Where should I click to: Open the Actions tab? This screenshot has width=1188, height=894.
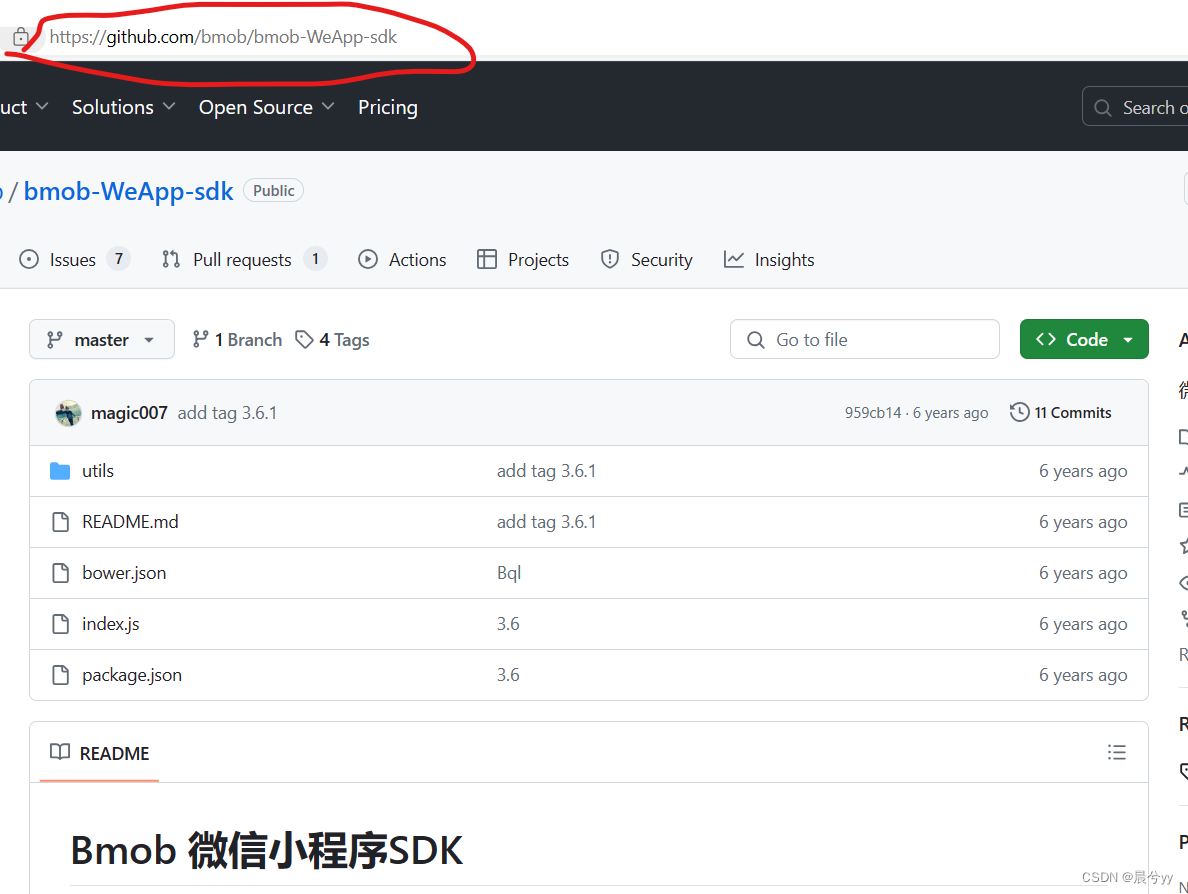[x=402, y=260]
